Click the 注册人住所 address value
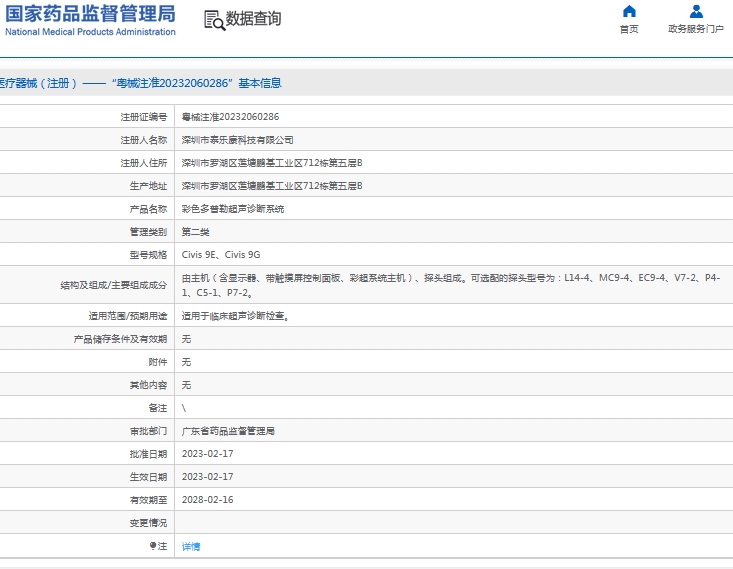The width and height of the screenshot is (733, 569). click(x=272, y=163)
